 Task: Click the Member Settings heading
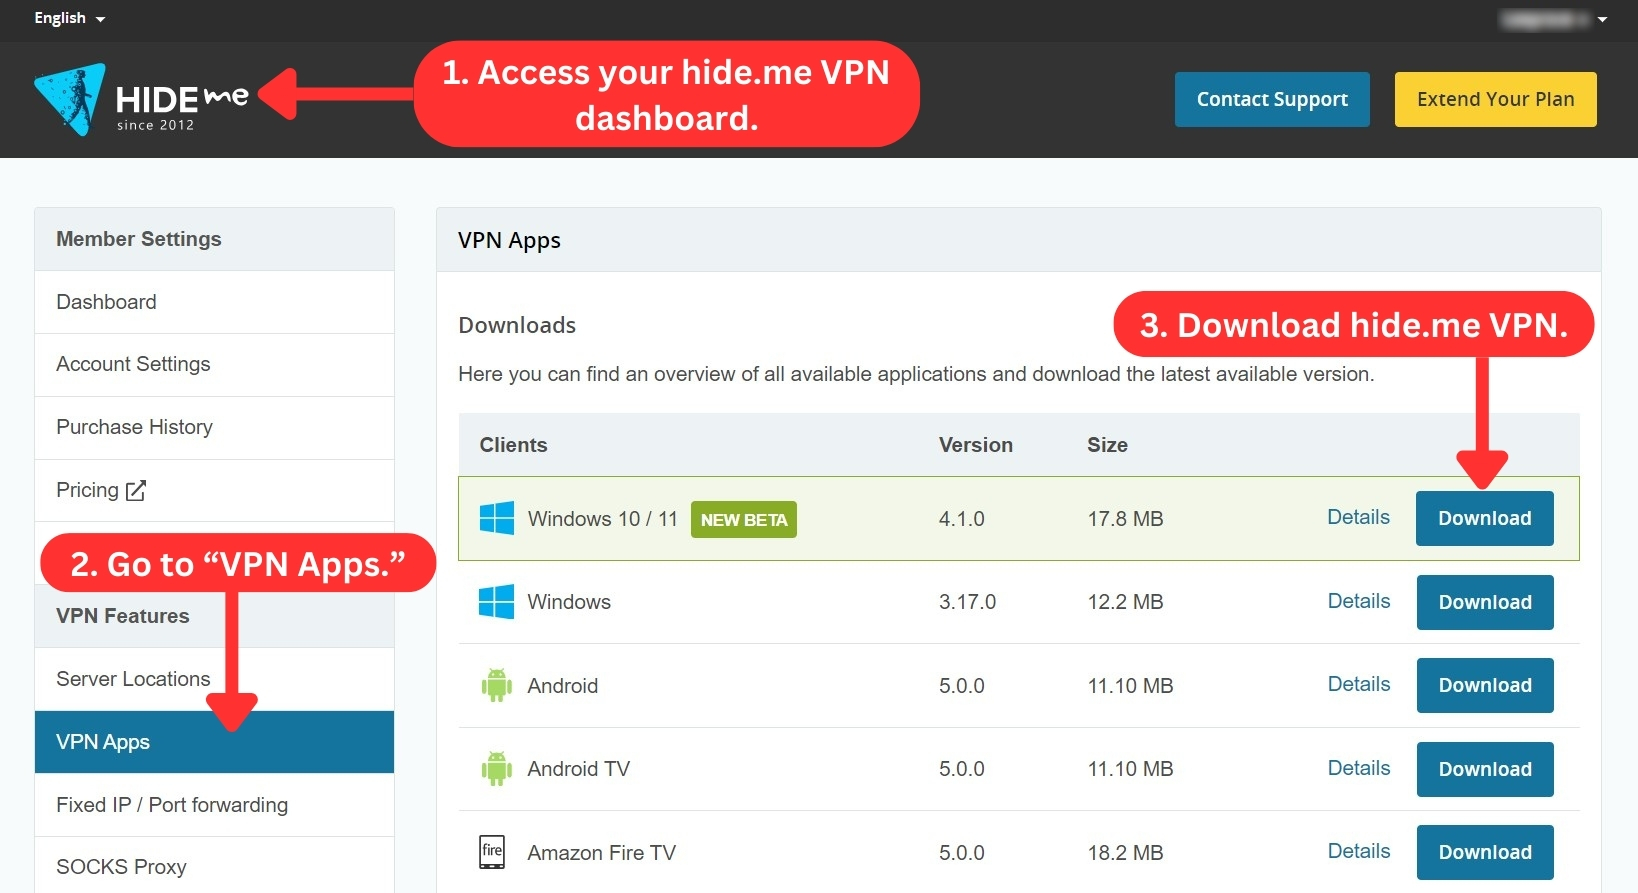point(139,239)
